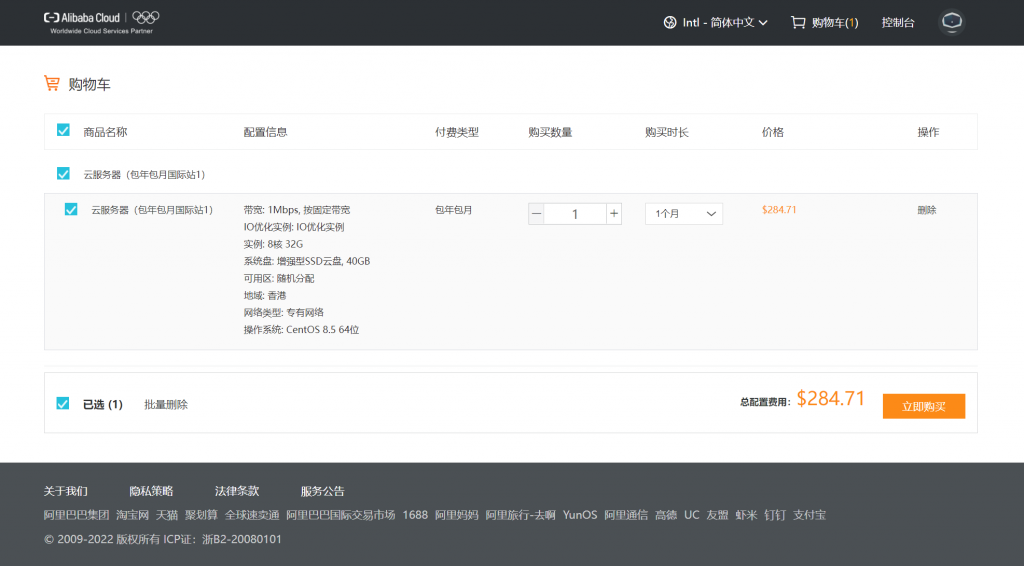Open the 隐私策略 footer link
1024x566 pixels.
(151, 491)
